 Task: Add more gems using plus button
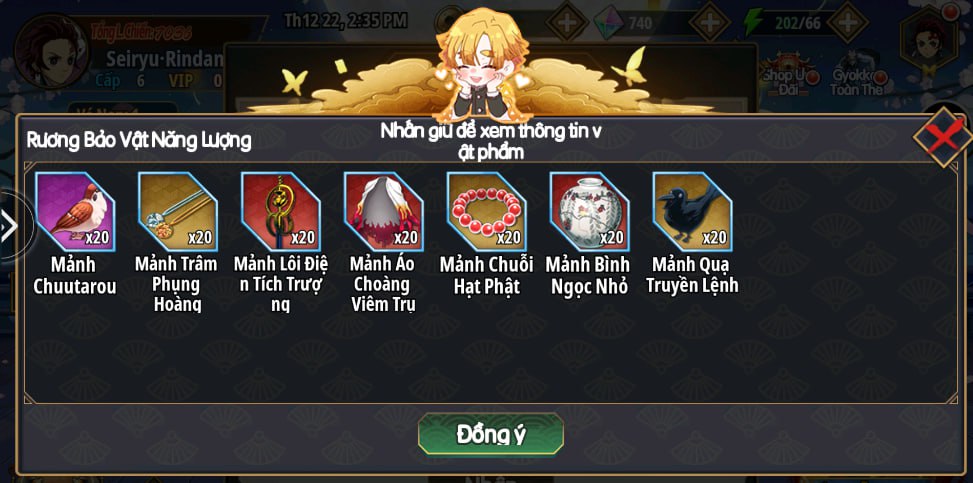tap(709, 23)
